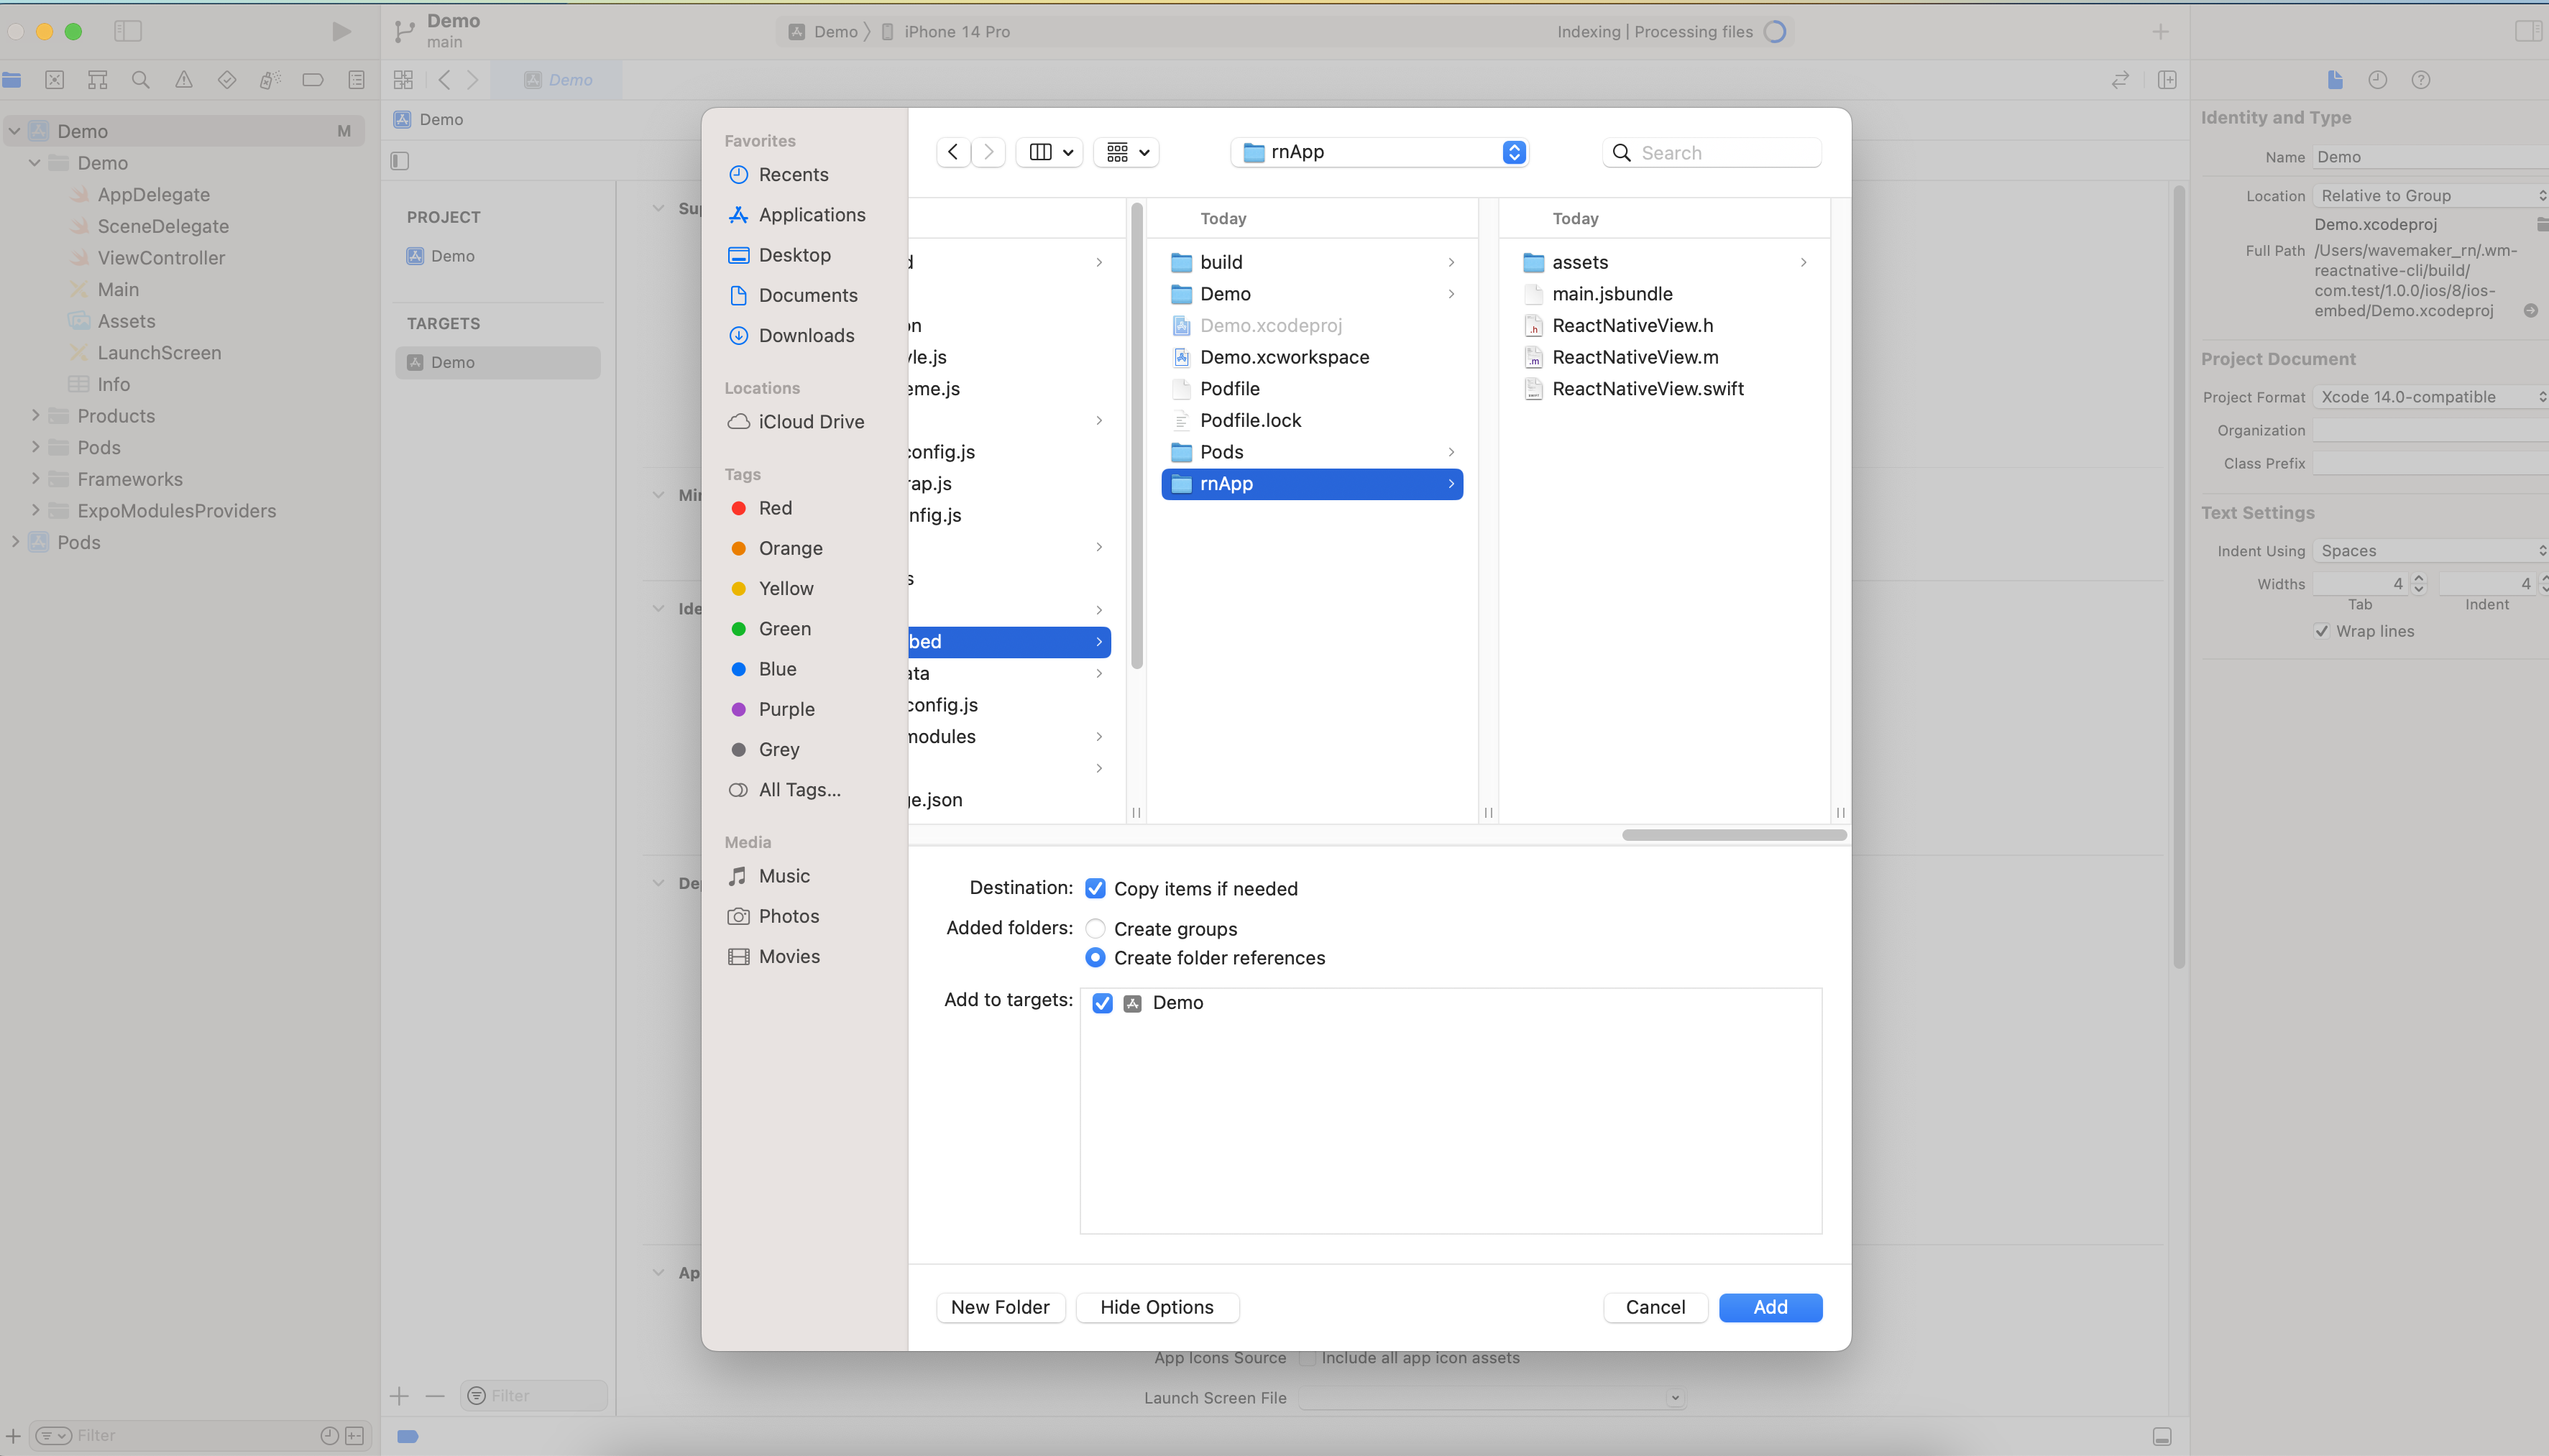Open the Find navigator magnifier icon
The width and height of the screenshot is (2549, 1456).
click(x=141, y=80)
